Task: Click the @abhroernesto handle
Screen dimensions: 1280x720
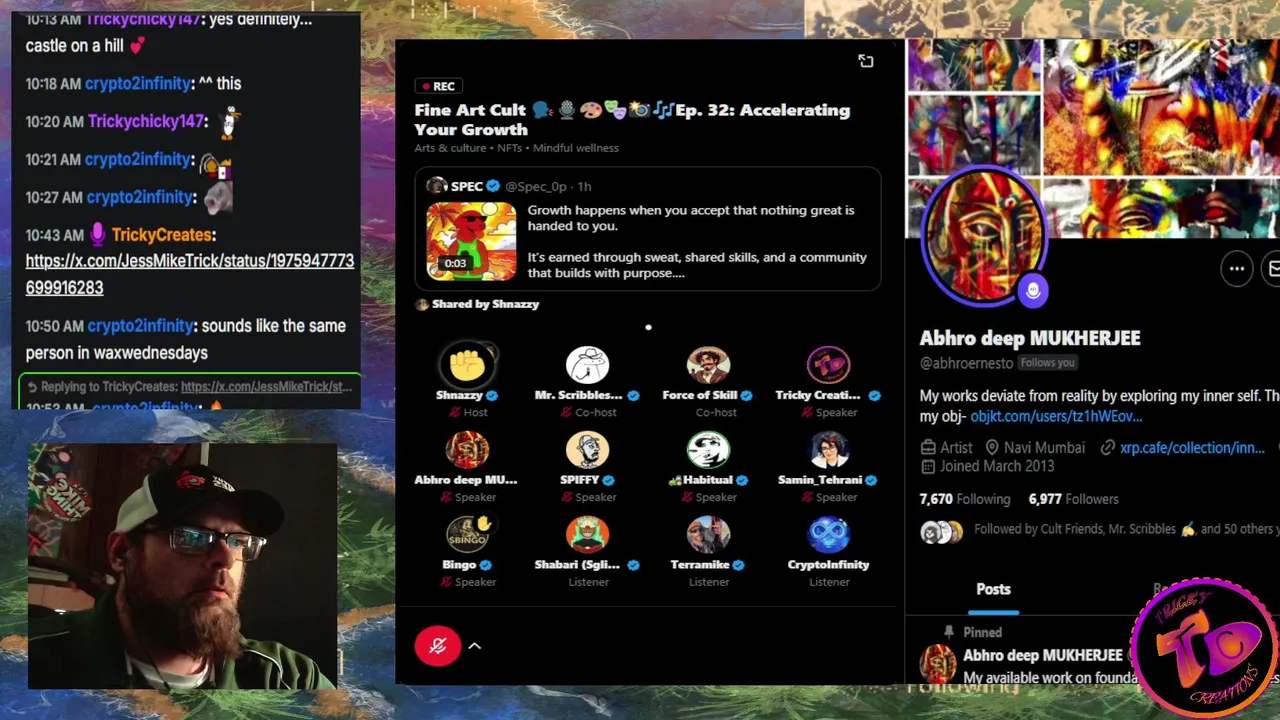Action: 966,363
